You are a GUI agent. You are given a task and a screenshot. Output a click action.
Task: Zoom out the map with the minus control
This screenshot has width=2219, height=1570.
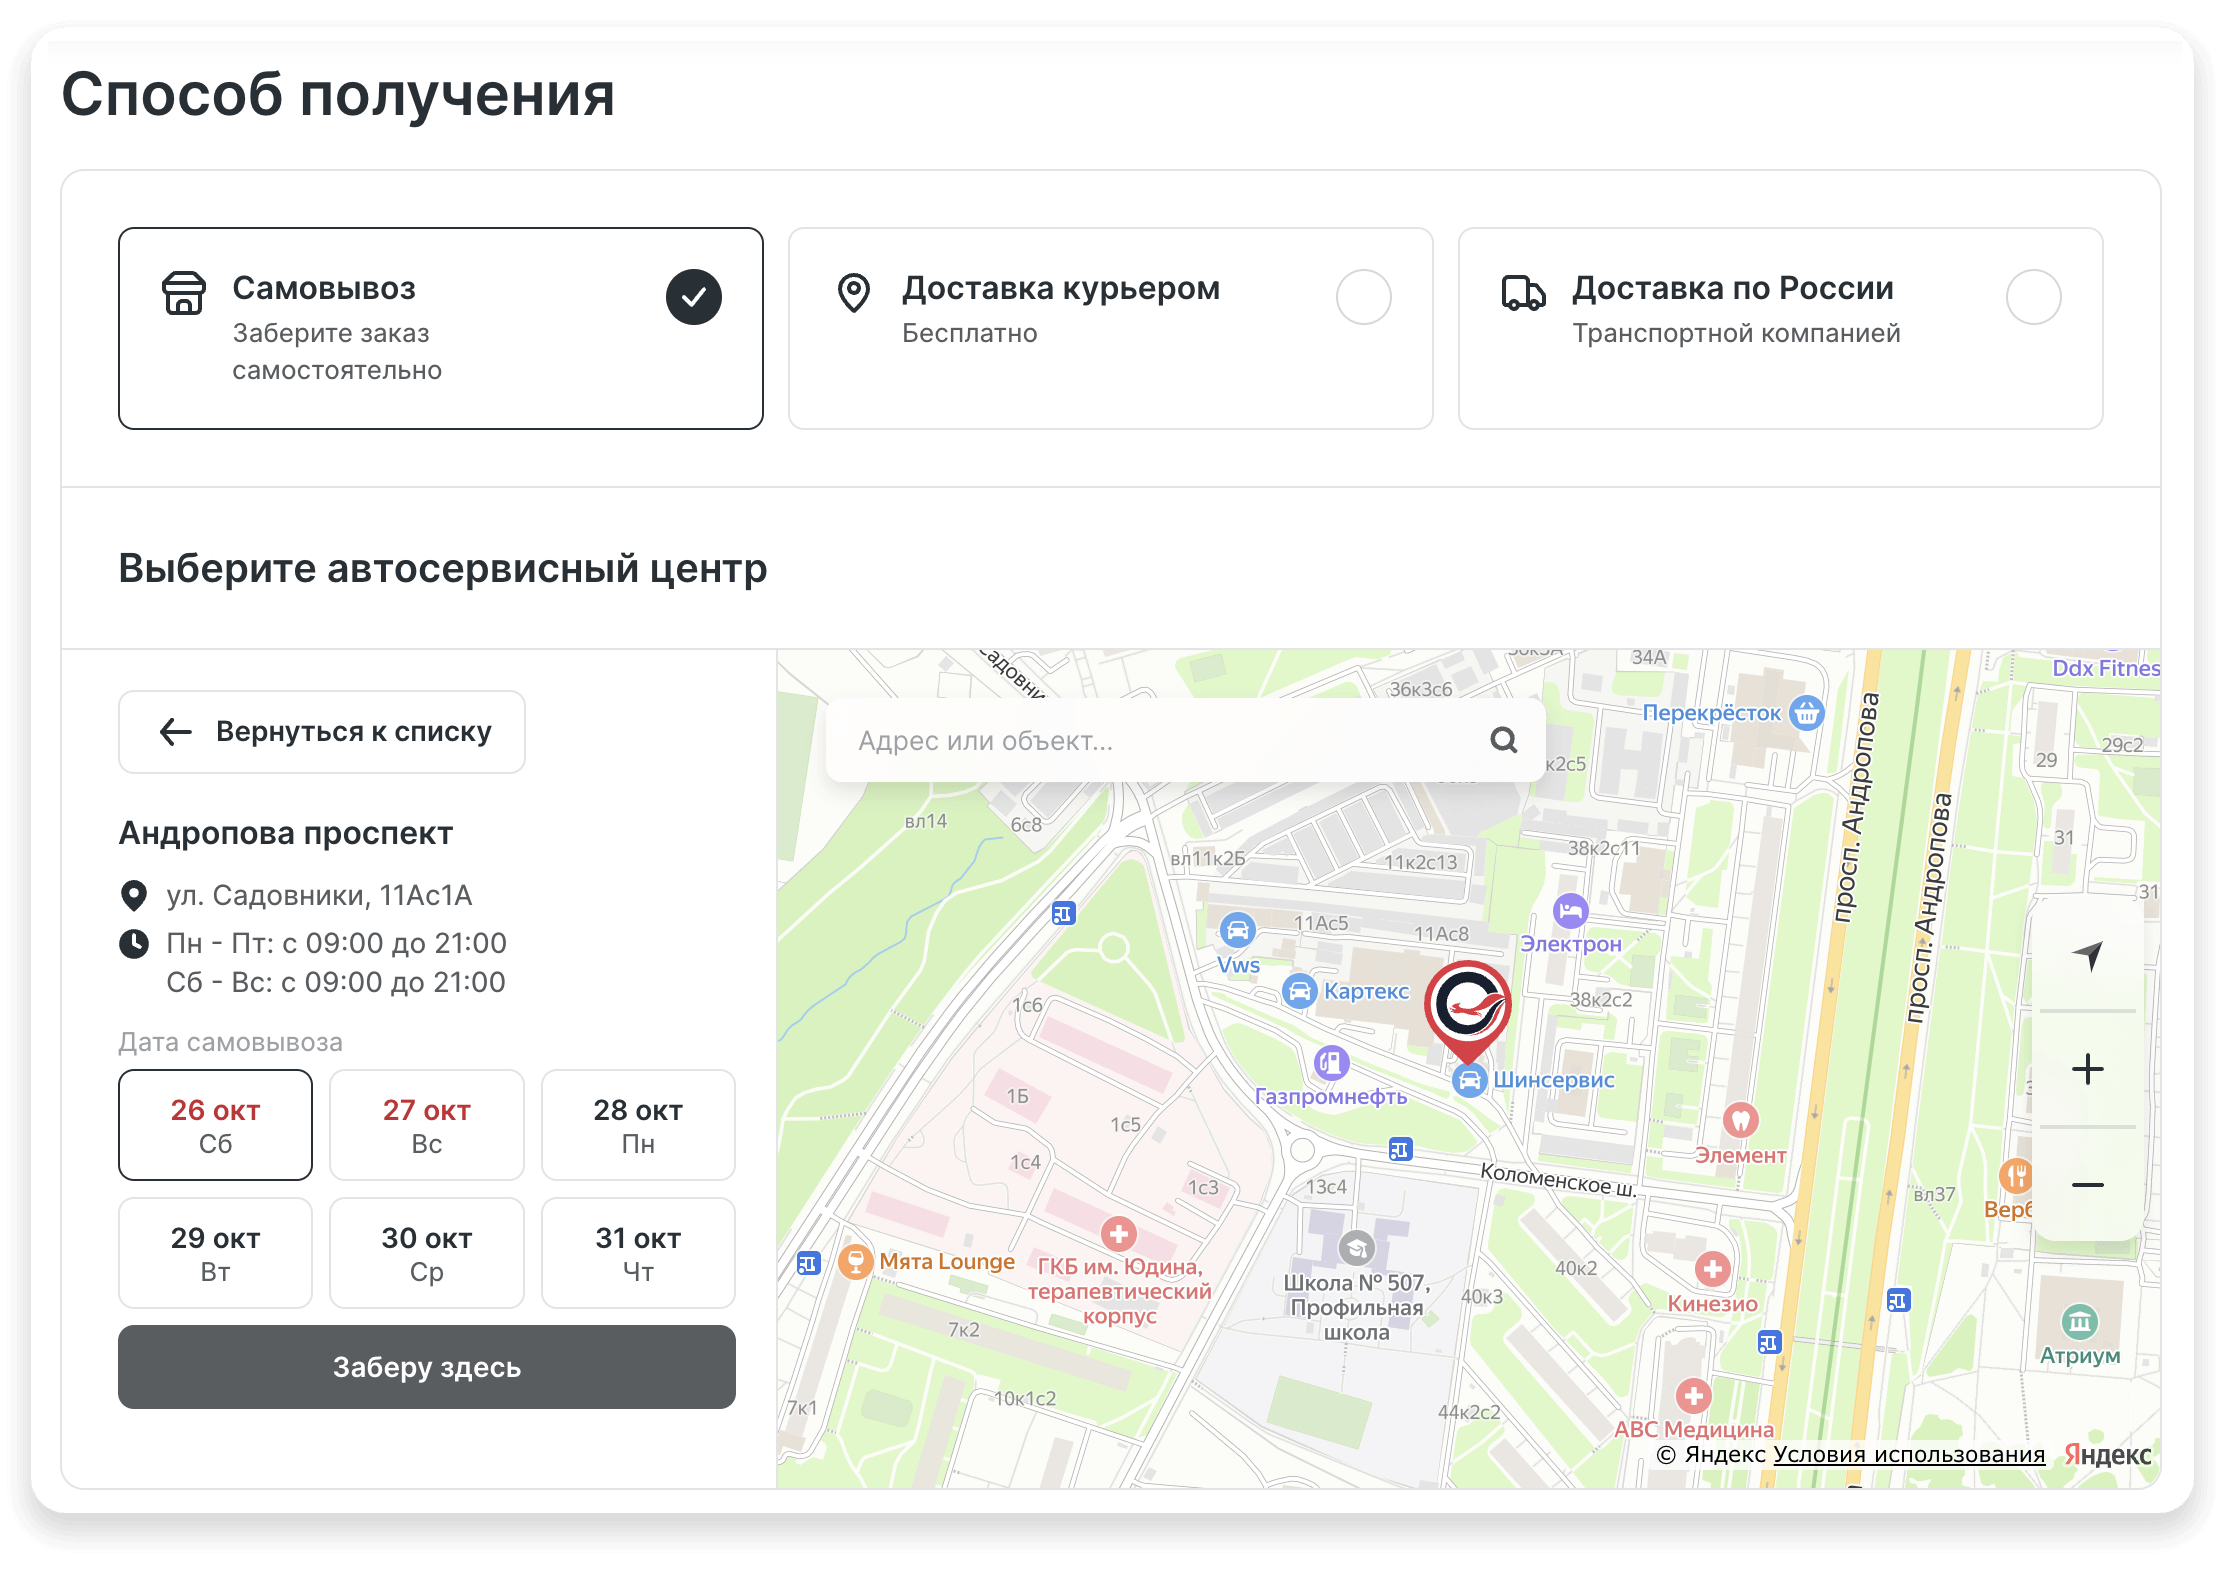2088,1184
